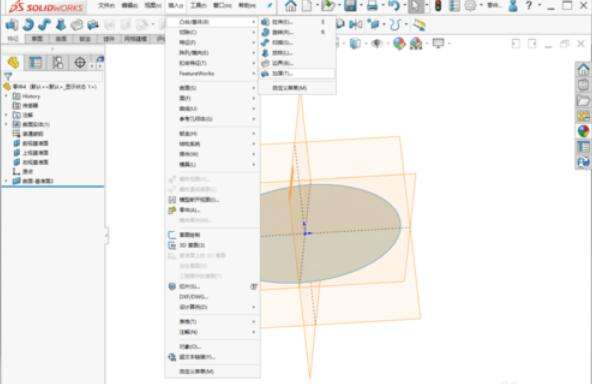This screenshot has width=592, height=384.
Task: Click the Extruded Boss icon in Features toolbar
Action: (12, 25)
